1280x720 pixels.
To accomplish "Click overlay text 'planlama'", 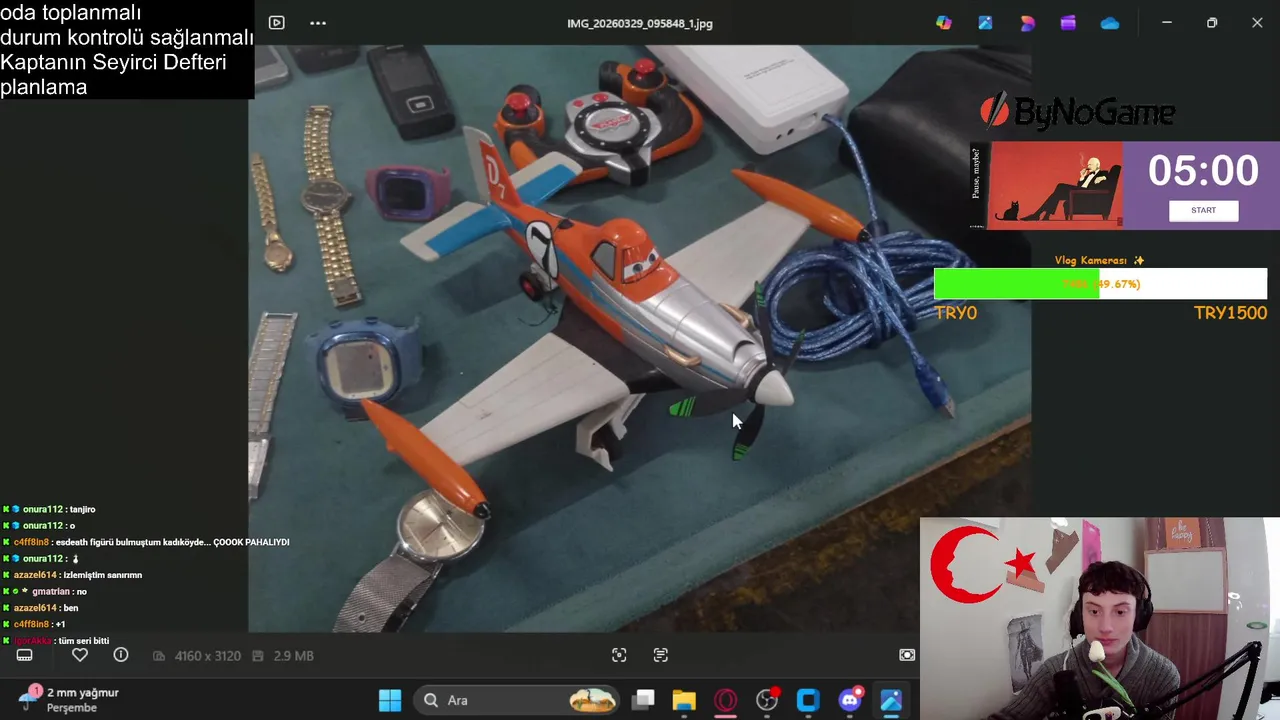I will click(44, 87).
